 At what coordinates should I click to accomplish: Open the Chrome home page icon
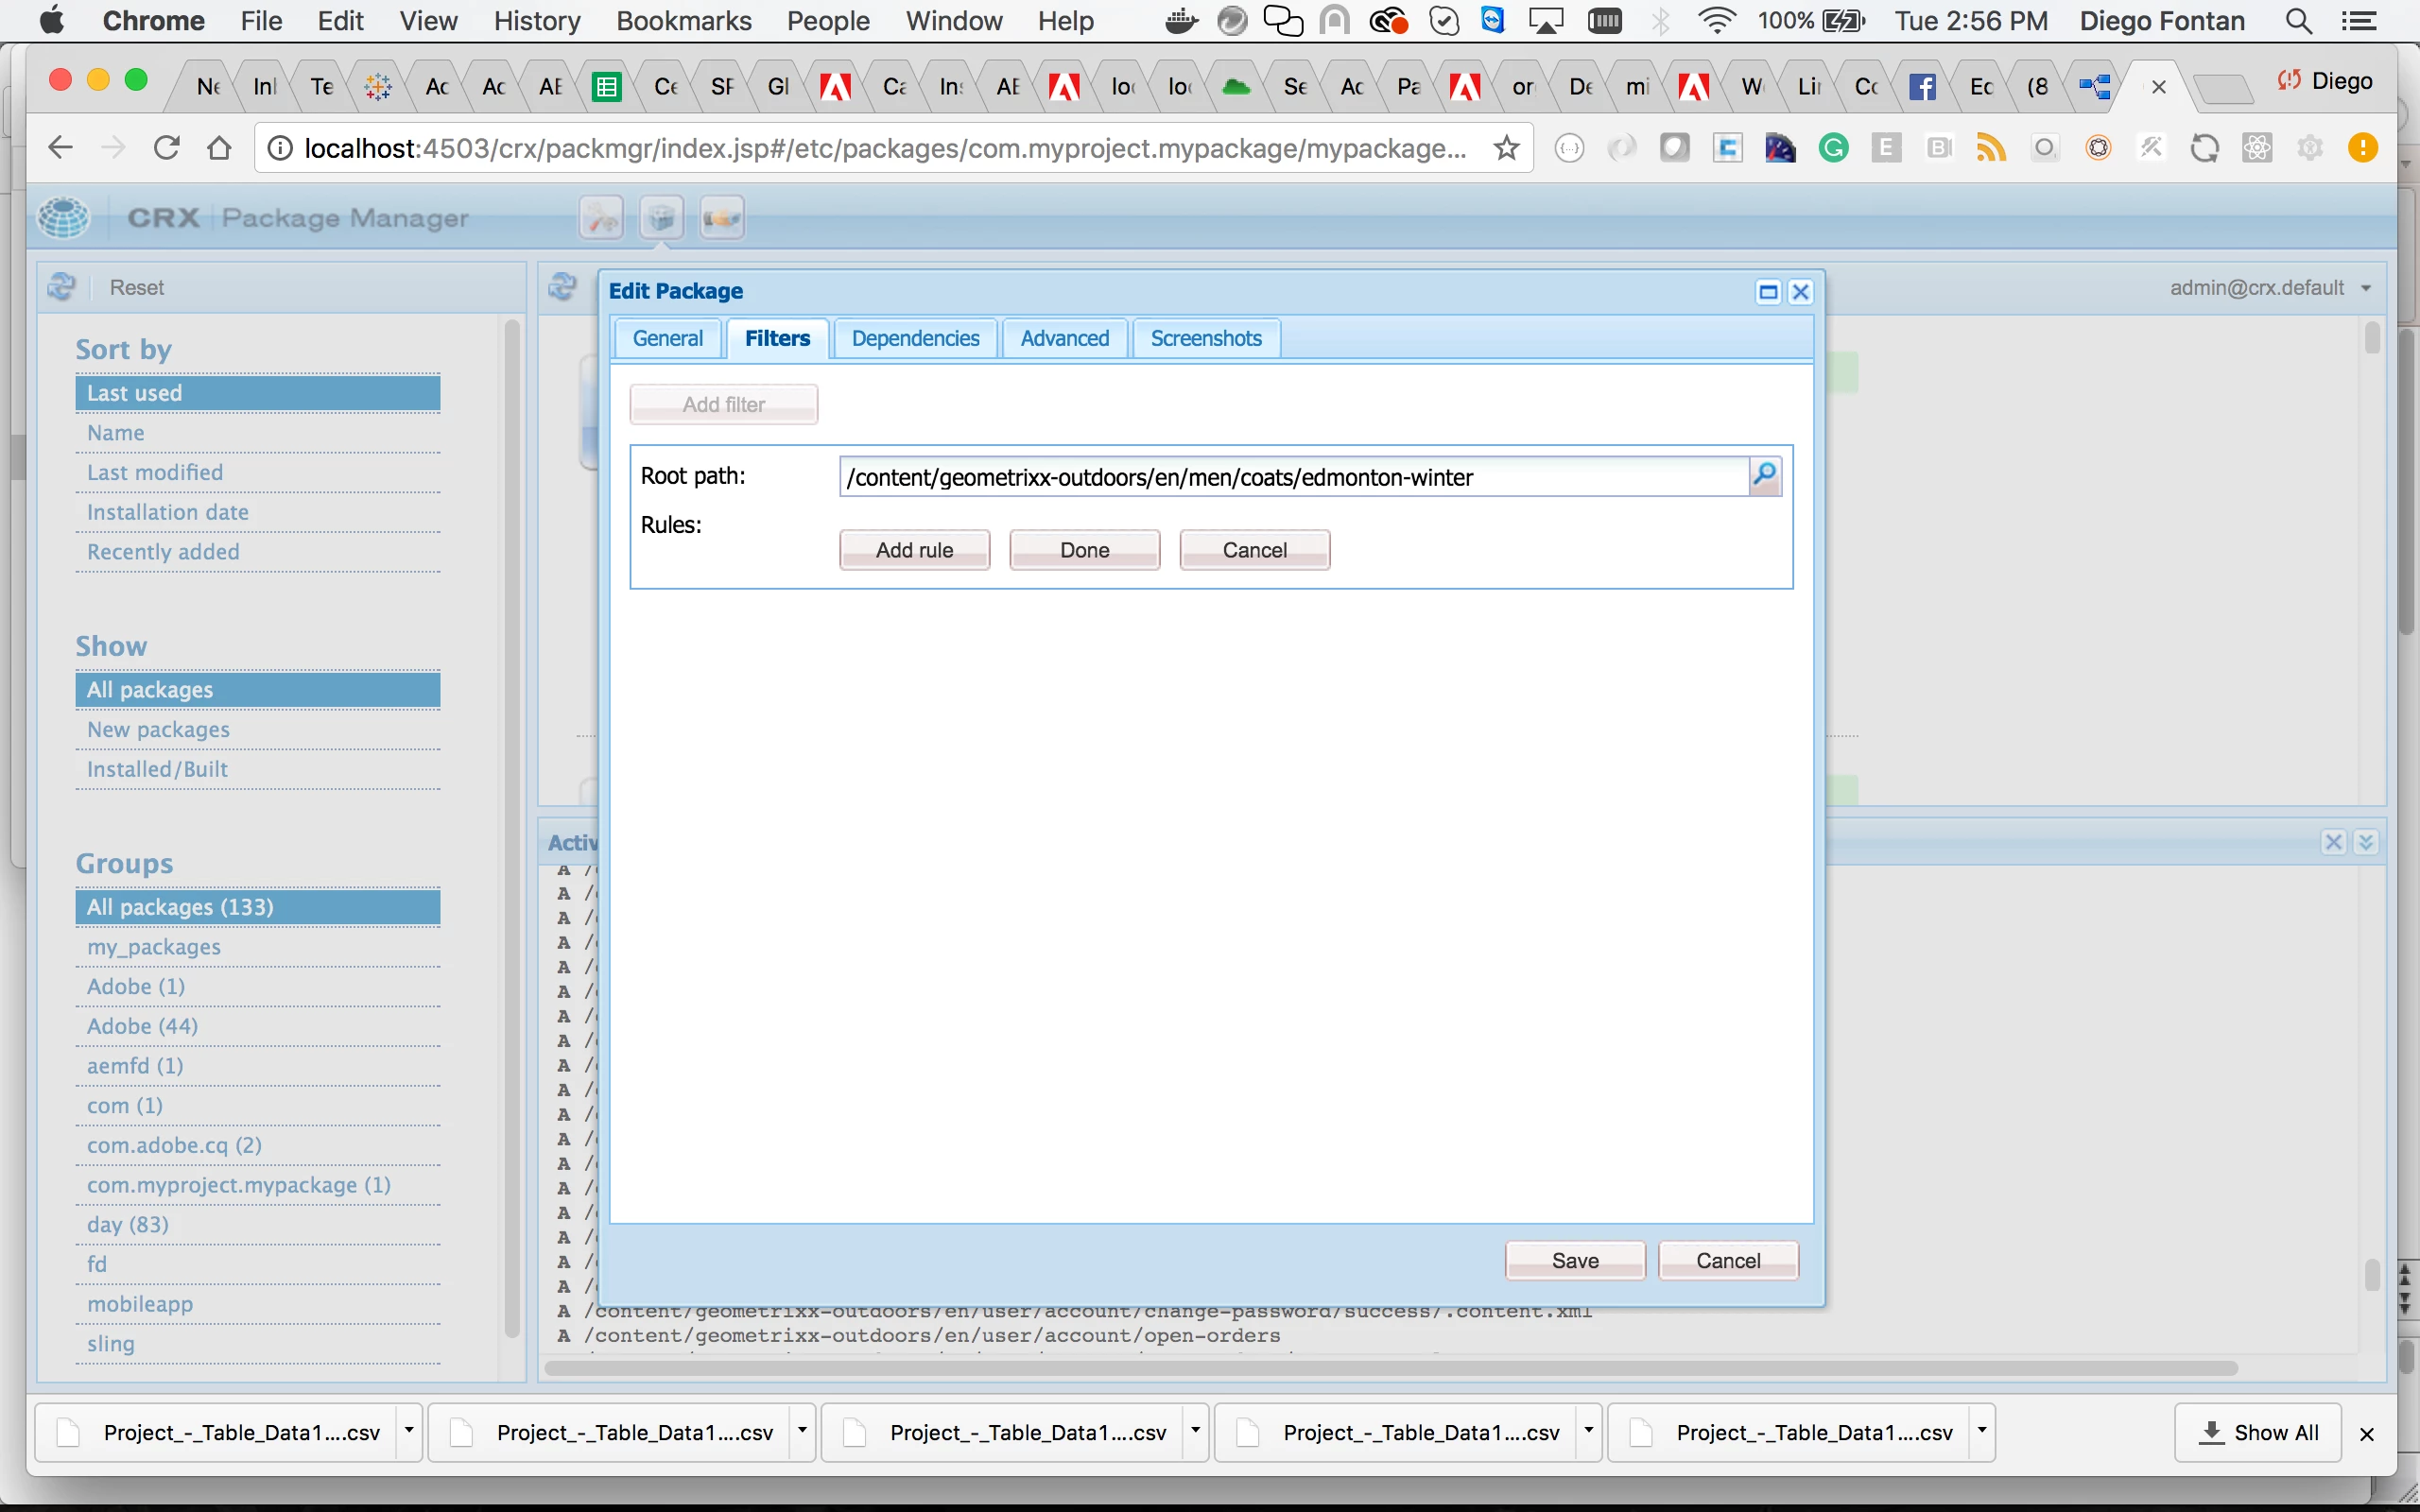[x=219, y=149]
